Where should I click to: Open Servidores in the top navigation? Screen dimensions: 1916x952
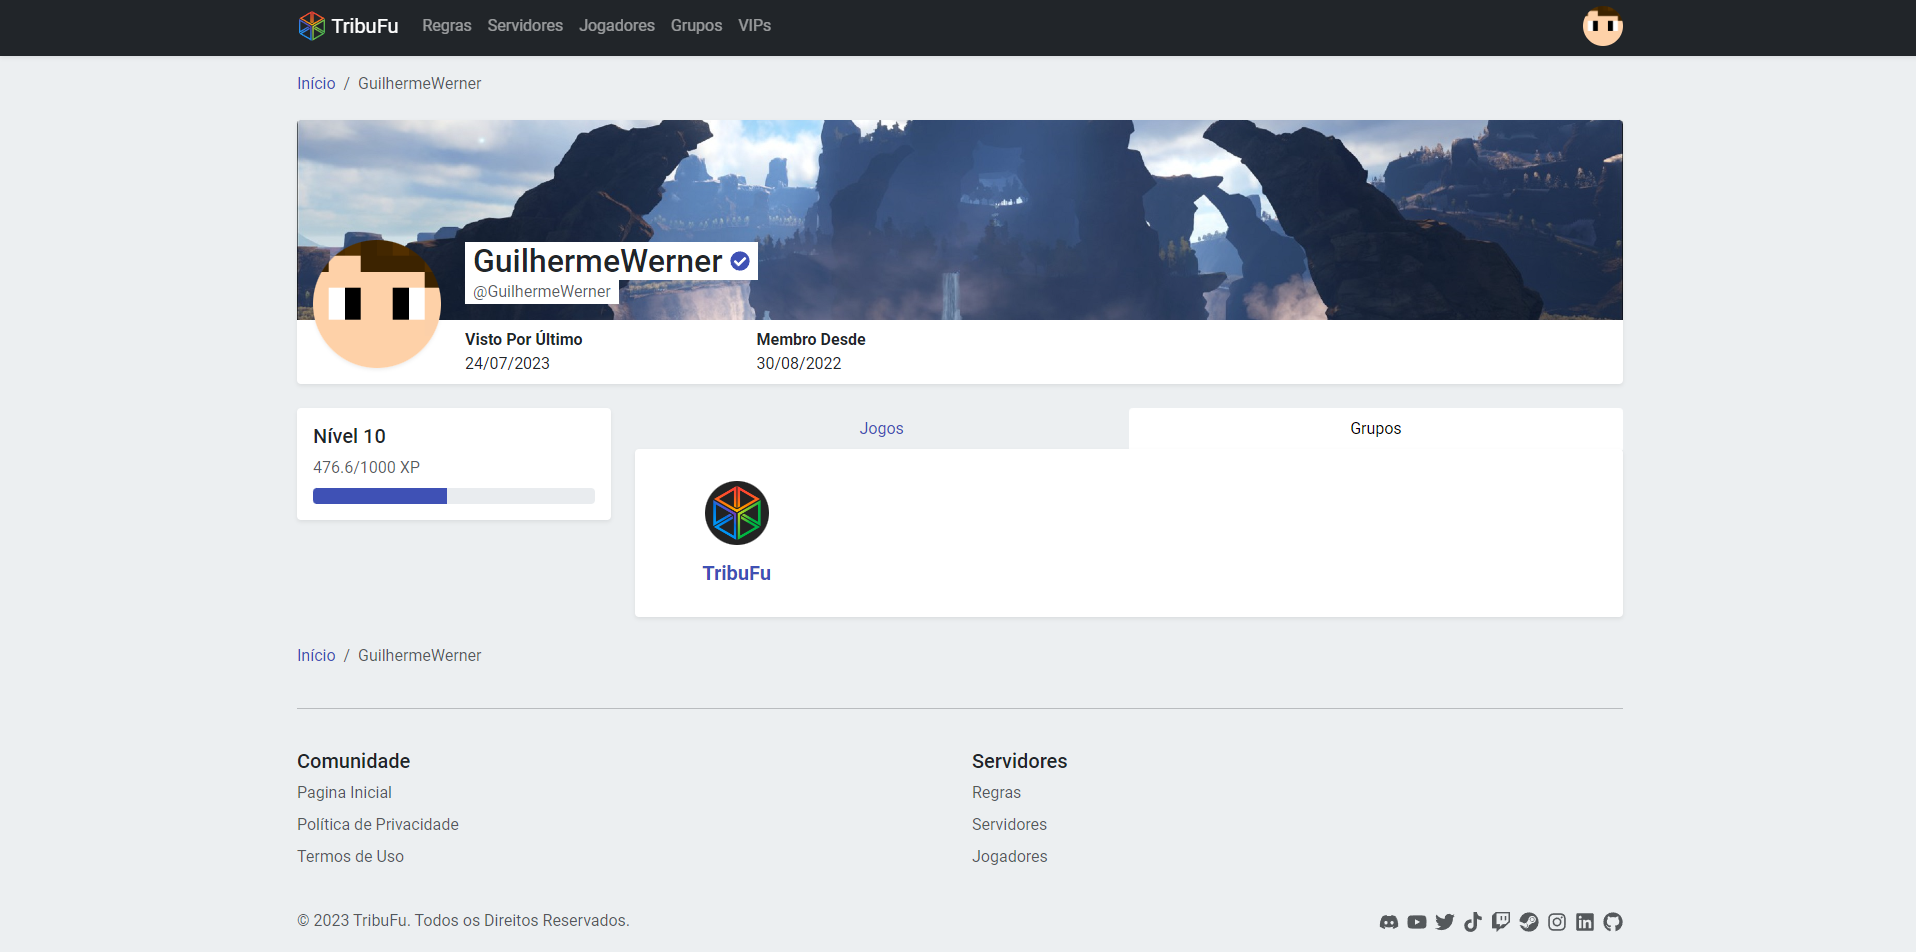(525, 26)
